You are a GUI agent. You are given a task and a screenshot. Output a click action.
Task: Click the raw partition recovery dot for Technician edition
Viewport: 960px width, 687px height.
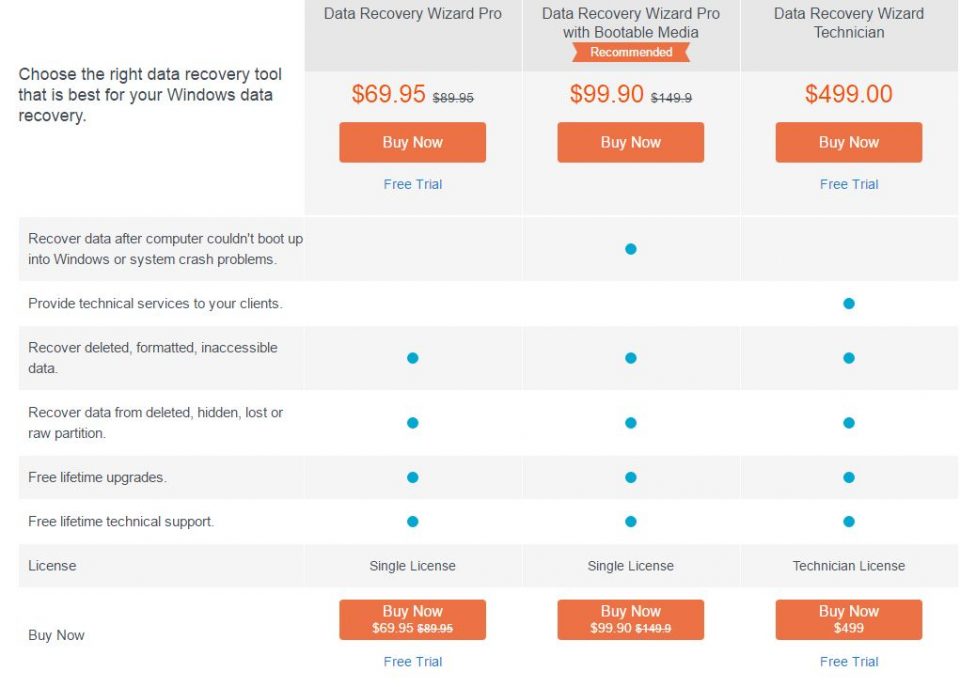point(848,422)
